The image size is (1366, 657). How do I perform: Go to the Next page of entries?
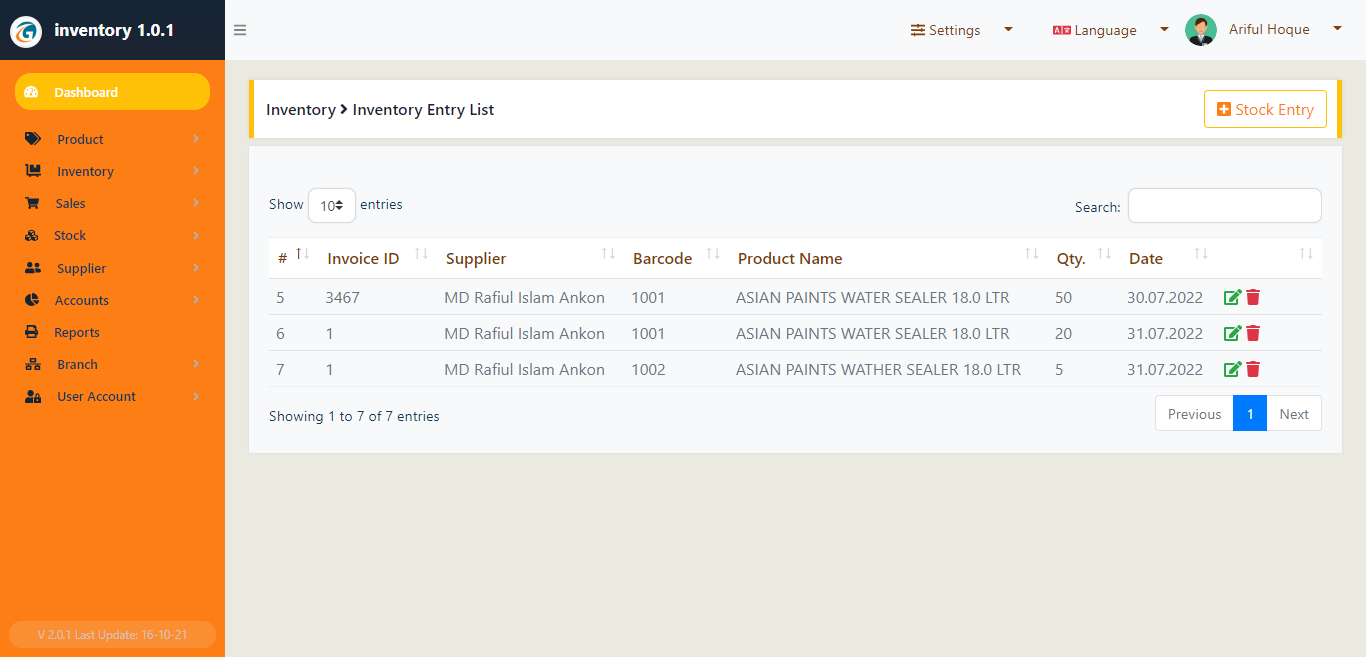(x=1294, y=414)
